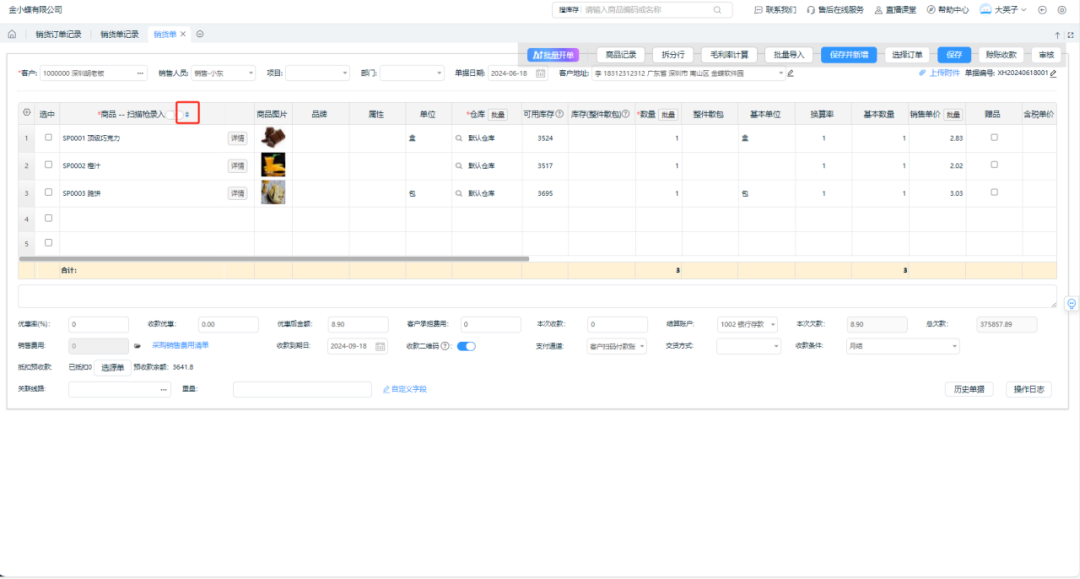The width and height of the screenshot is (1080, 579).
Task: Toggle 赠品 checkbox for 3.03 price row
Action: pos(994,193)
